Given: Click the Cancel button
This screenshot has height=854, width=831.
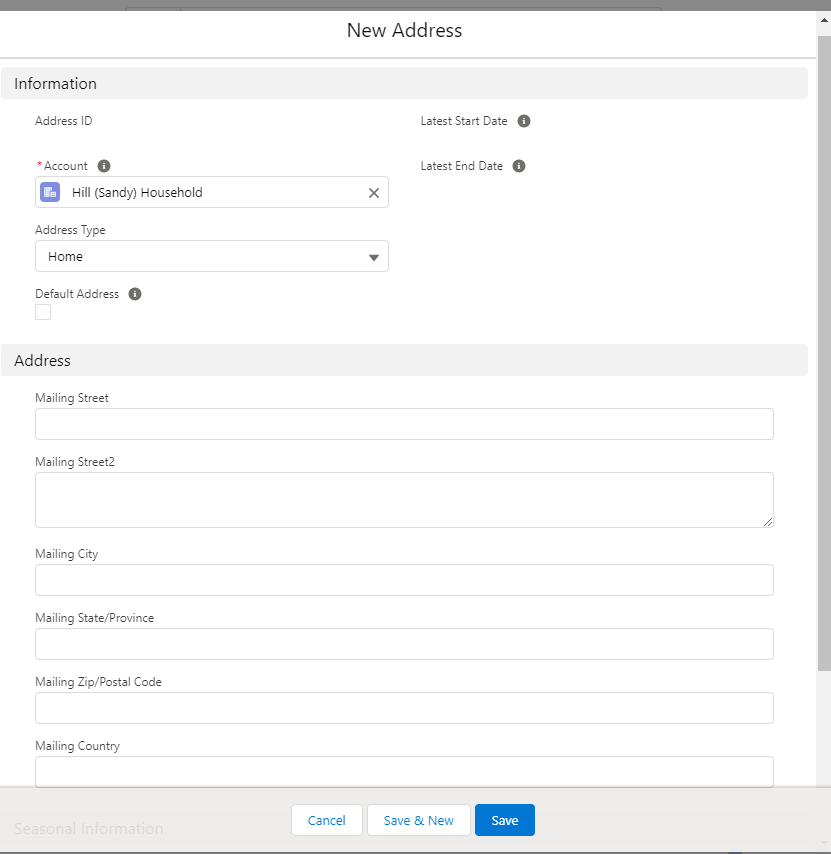Looking at the screenshot, I should point(326,819).
